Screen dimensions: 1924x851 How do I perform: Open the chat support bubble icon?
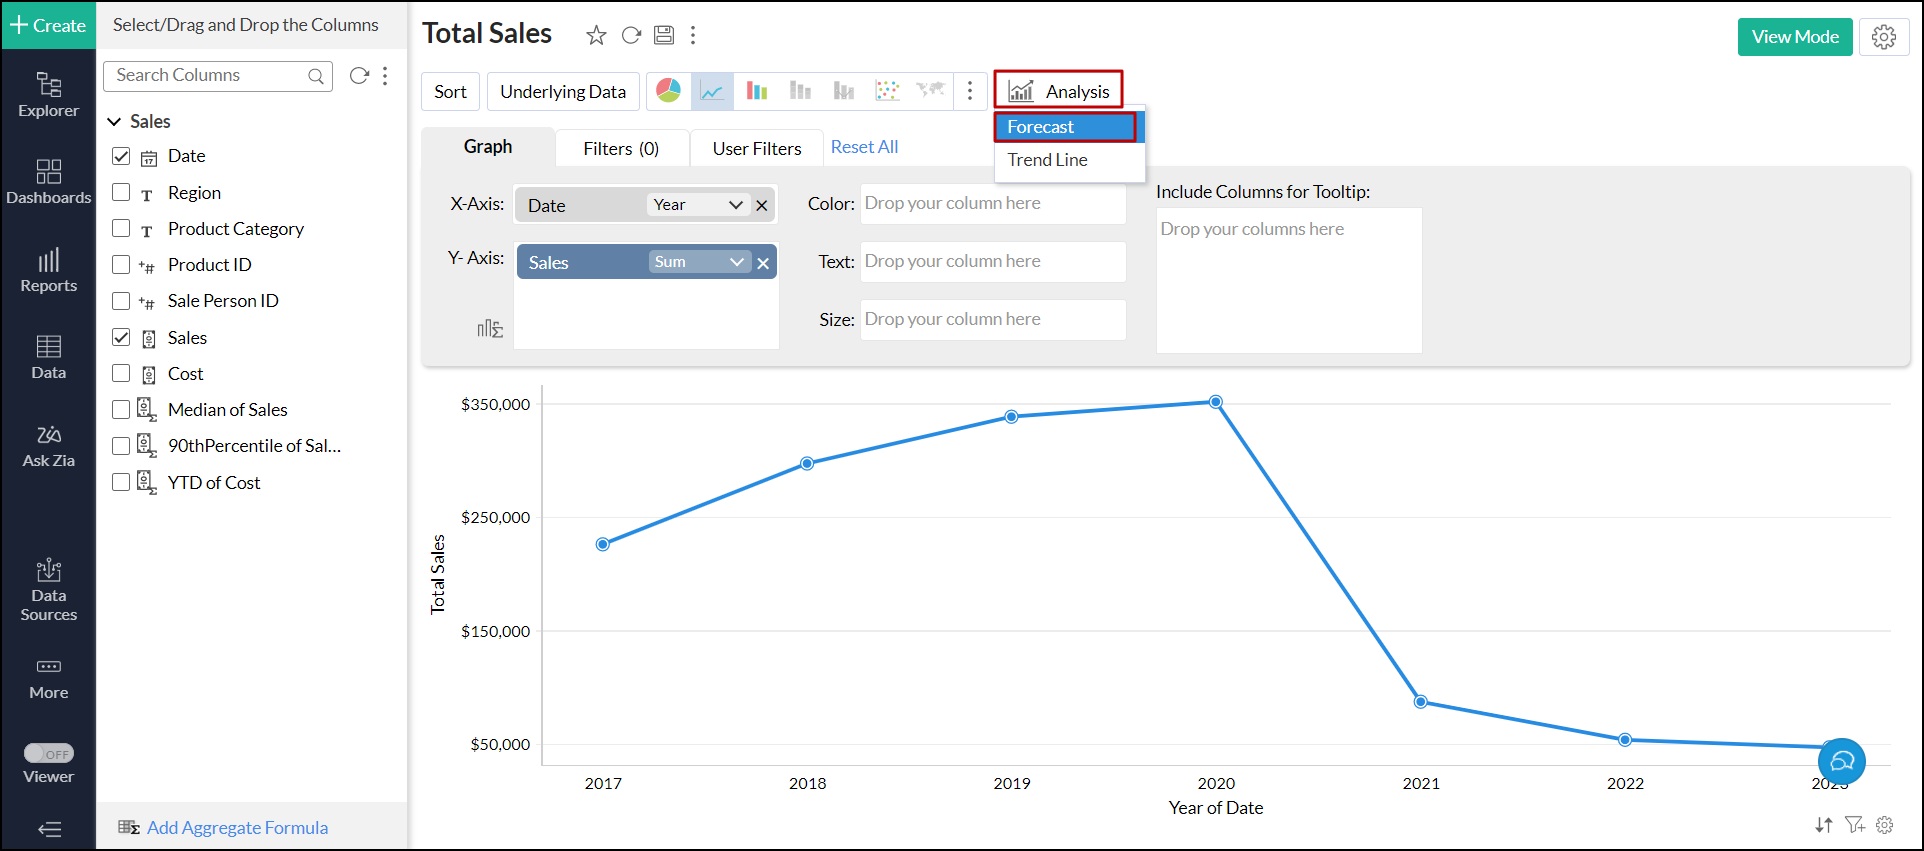coord(1841,762)
